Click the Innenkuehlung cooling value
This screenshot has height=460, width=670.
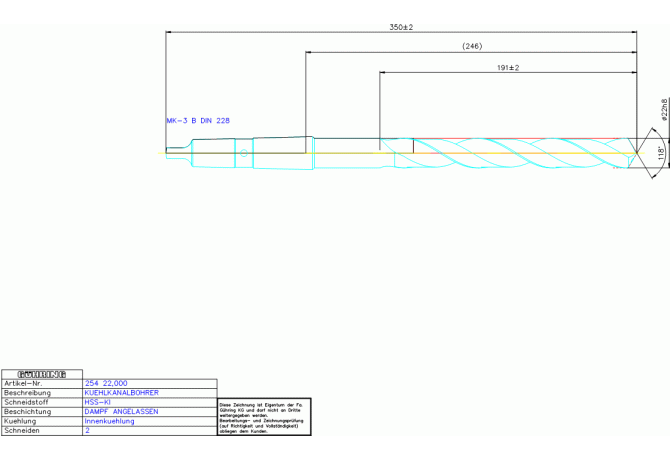(x=109, y=421)
